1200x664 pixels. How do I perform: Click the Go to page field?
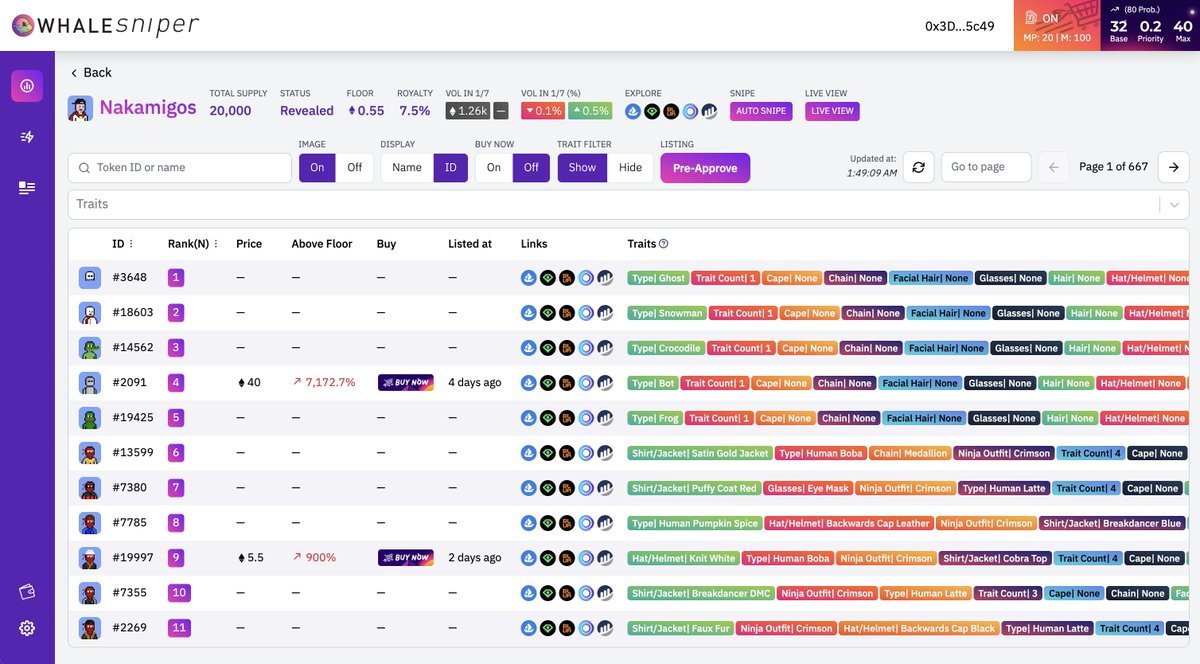coord(986,167)
